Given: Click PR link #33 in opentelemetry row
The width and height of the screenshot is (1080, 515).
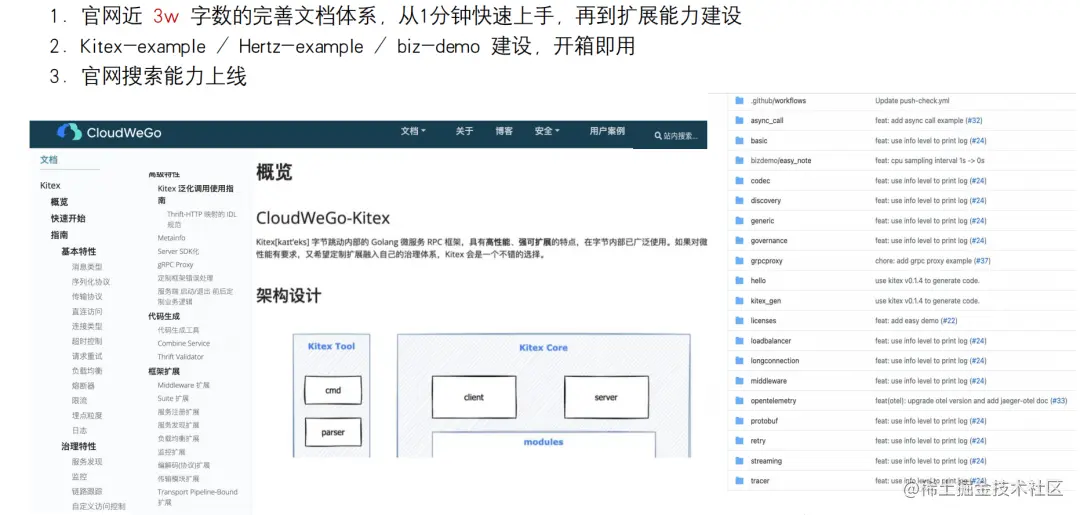Looking at the screenshot, I should (1059, 401).
